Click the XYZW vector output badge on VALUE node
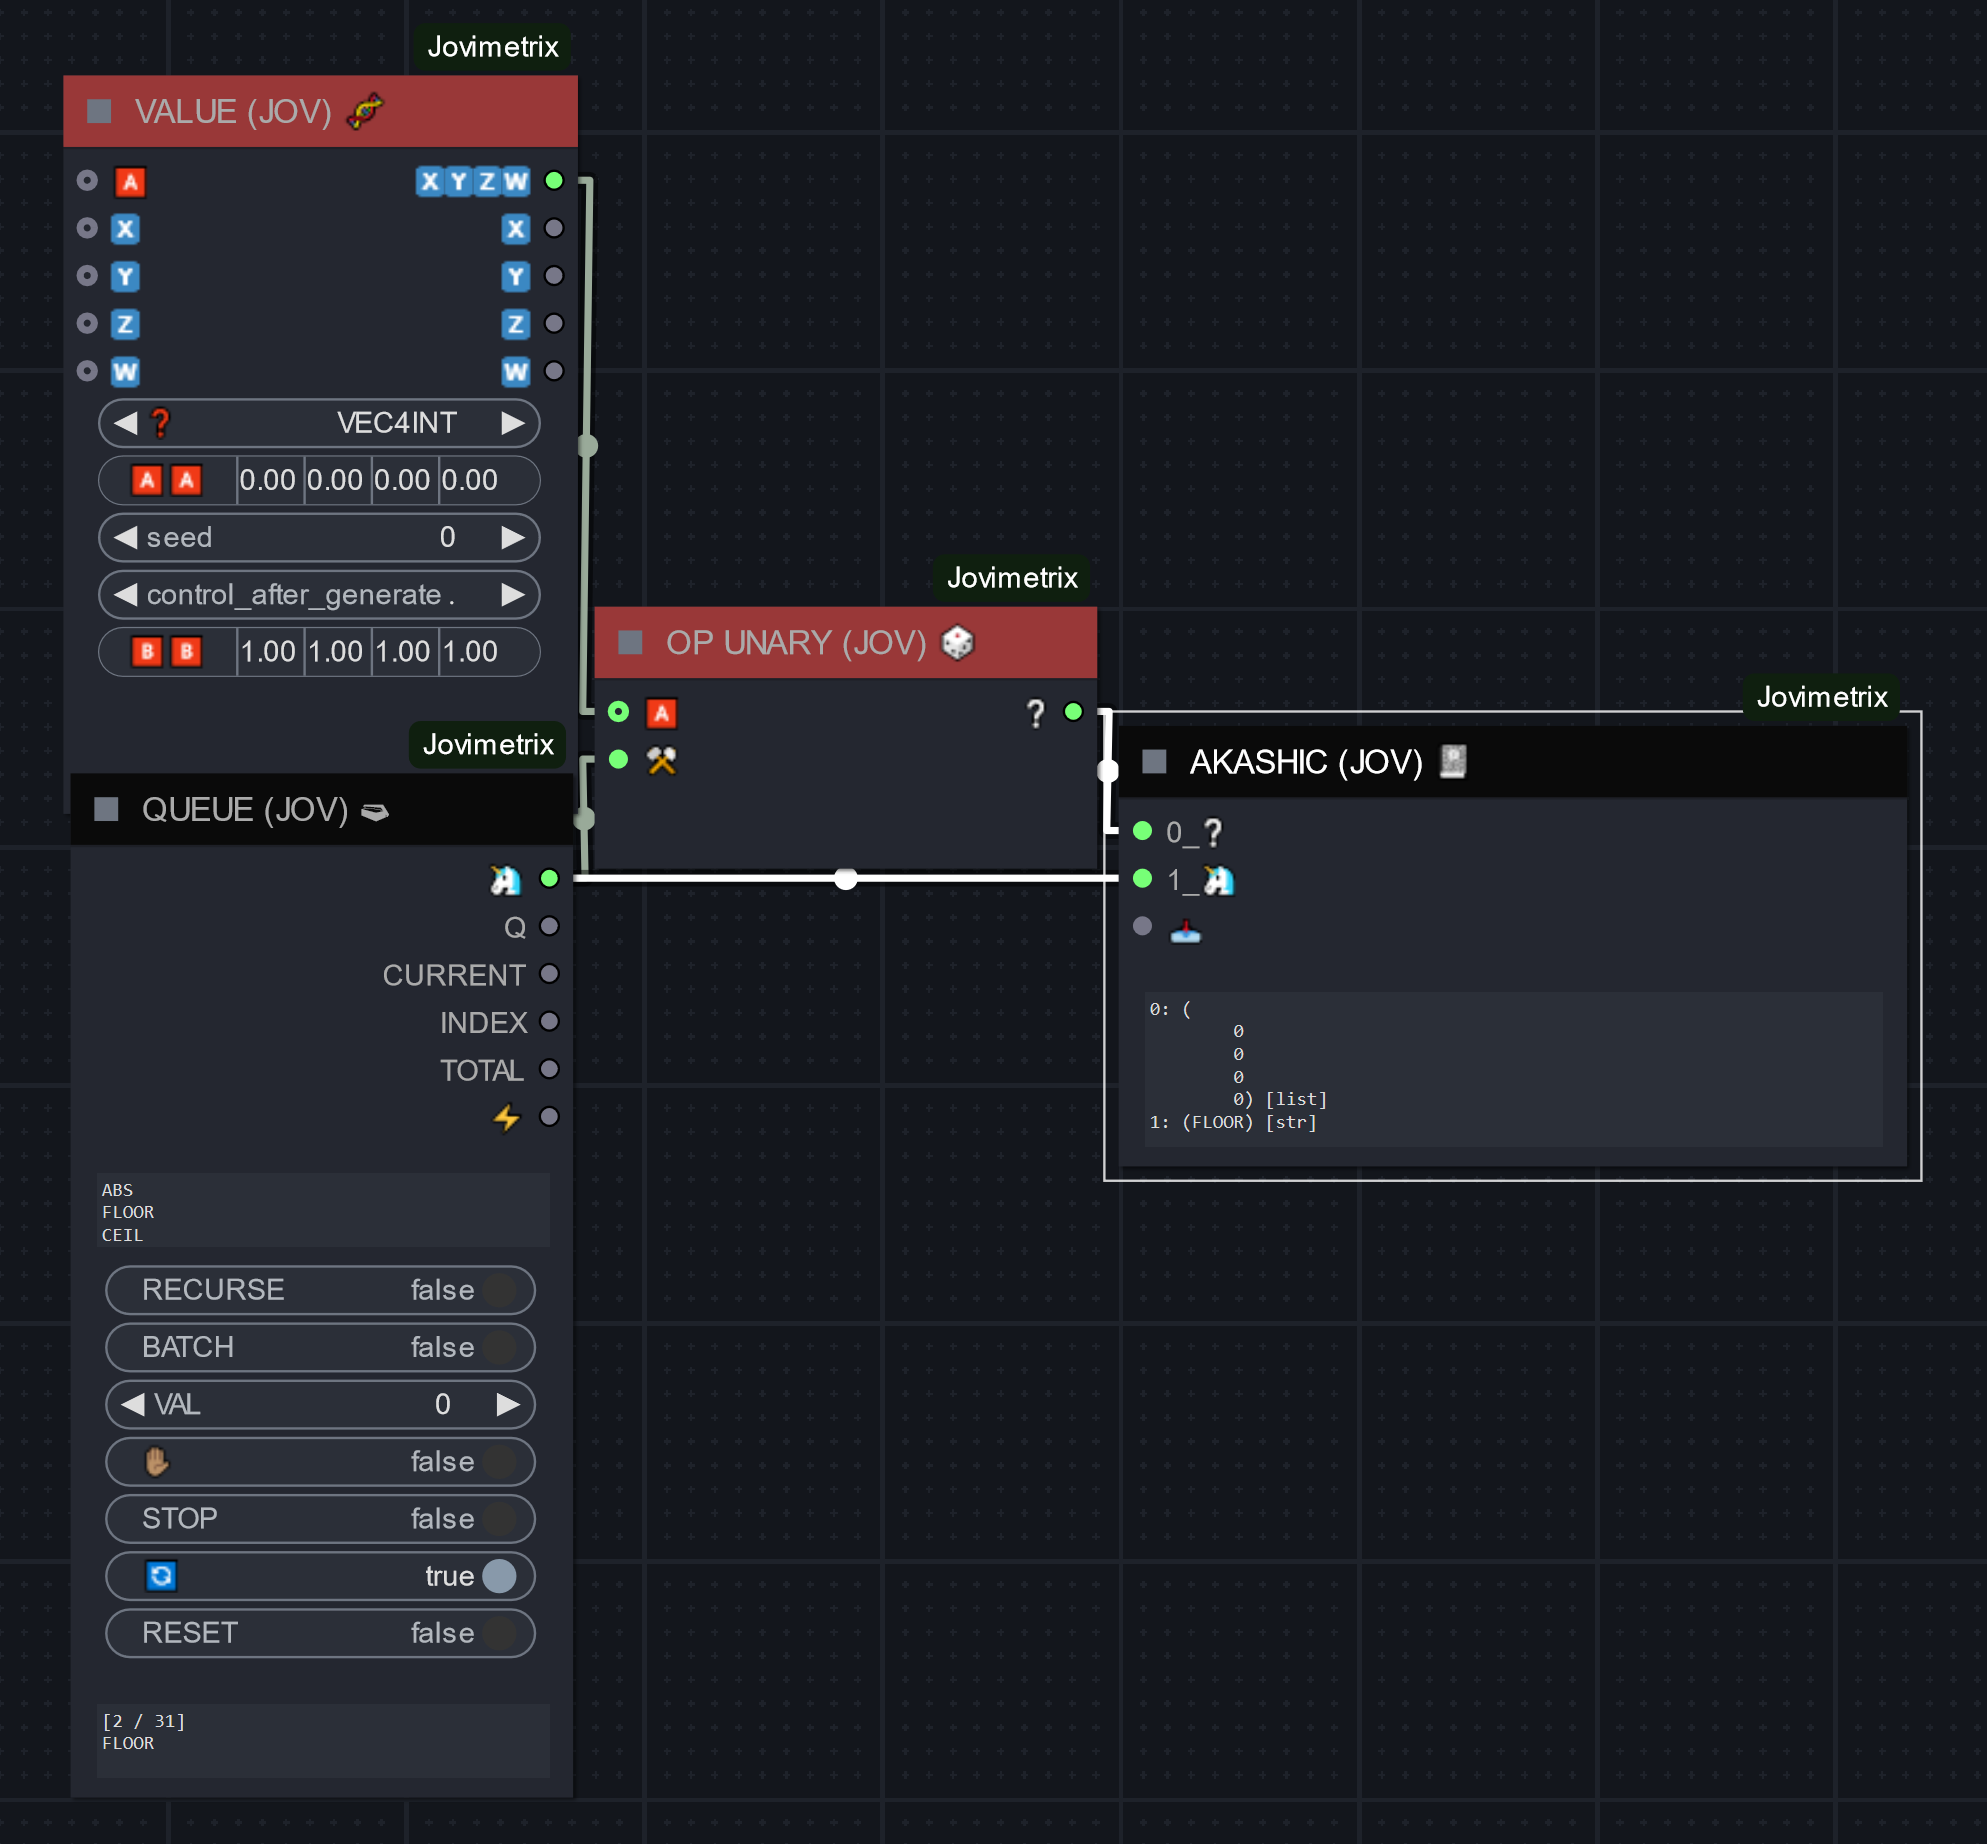The height and width of the screenshot is (1844, 1987). (x=472, y=181)
